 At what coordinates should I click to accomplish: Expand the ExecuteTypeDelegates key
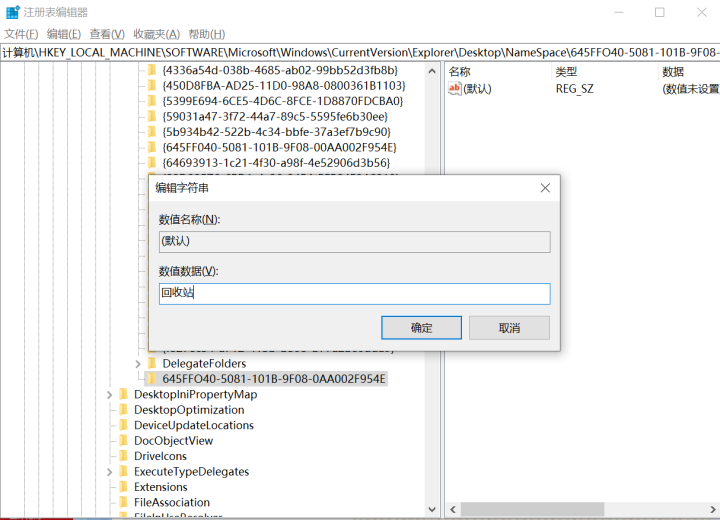109,472
